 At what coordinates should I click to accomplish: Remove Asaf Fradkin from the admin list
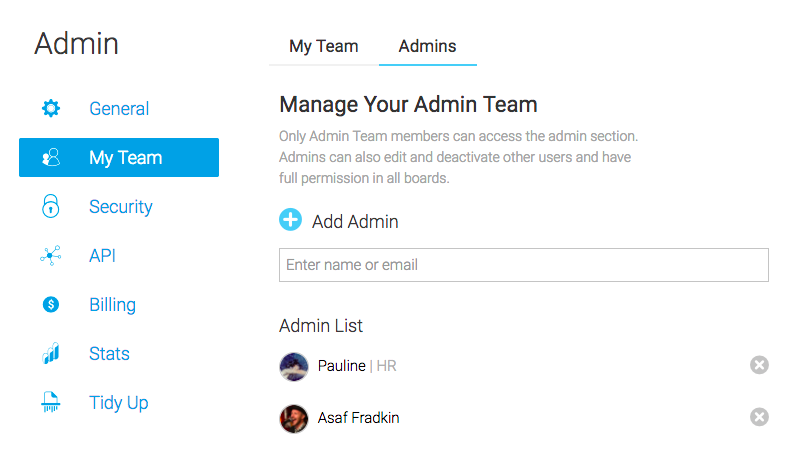(x=759, y=417)
